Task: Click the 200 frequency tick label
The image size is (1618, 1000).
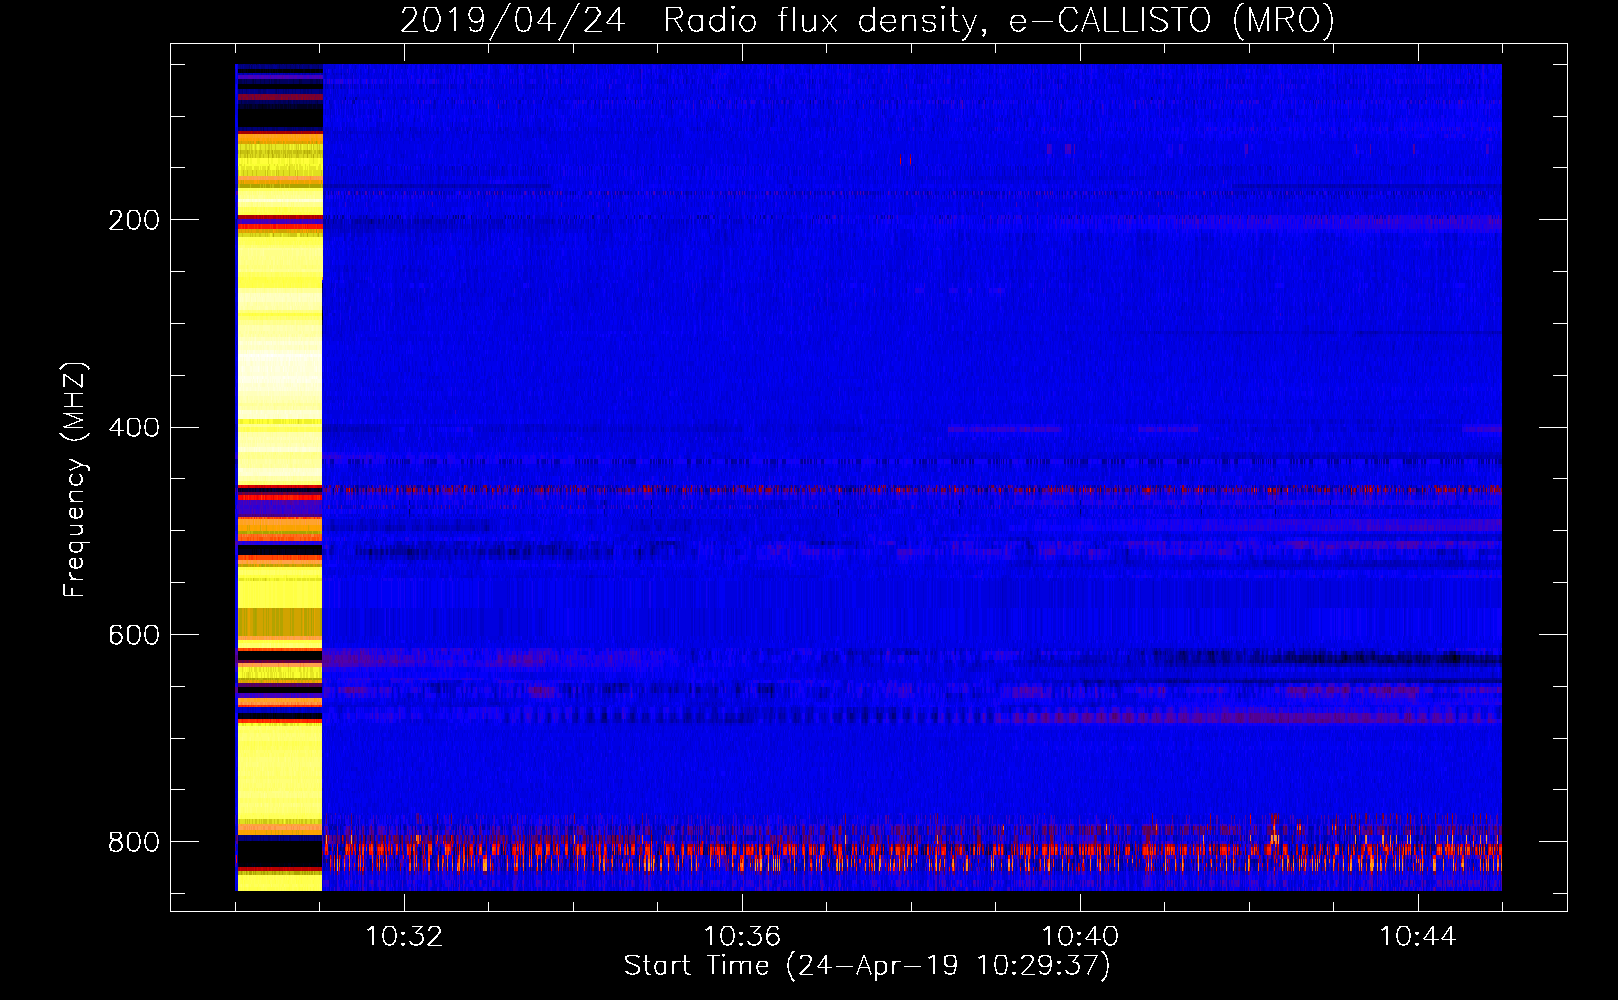Action: (134, 220)
